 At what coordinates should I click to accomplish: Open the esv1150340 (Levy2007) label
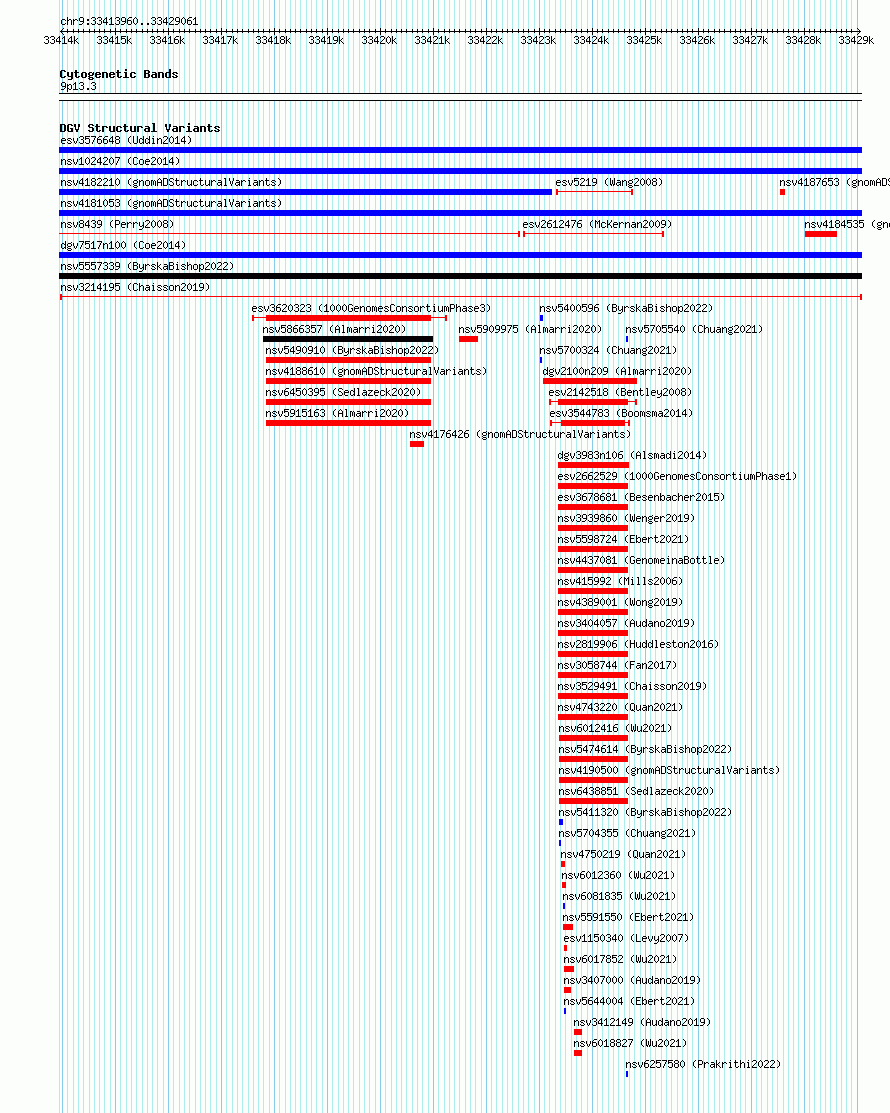click(626, 938)
